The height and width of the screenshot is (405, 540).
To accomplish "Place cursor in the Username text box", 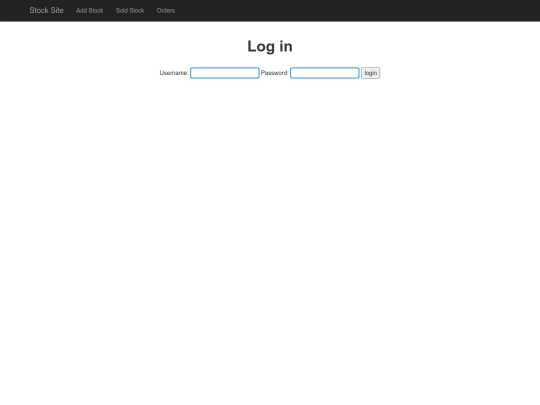I will point(225,73).
